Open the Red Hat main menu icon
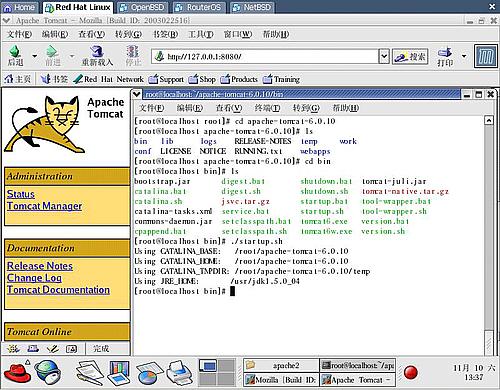The image size is (500, 390). pyautogui.click(x=17, y=372)
